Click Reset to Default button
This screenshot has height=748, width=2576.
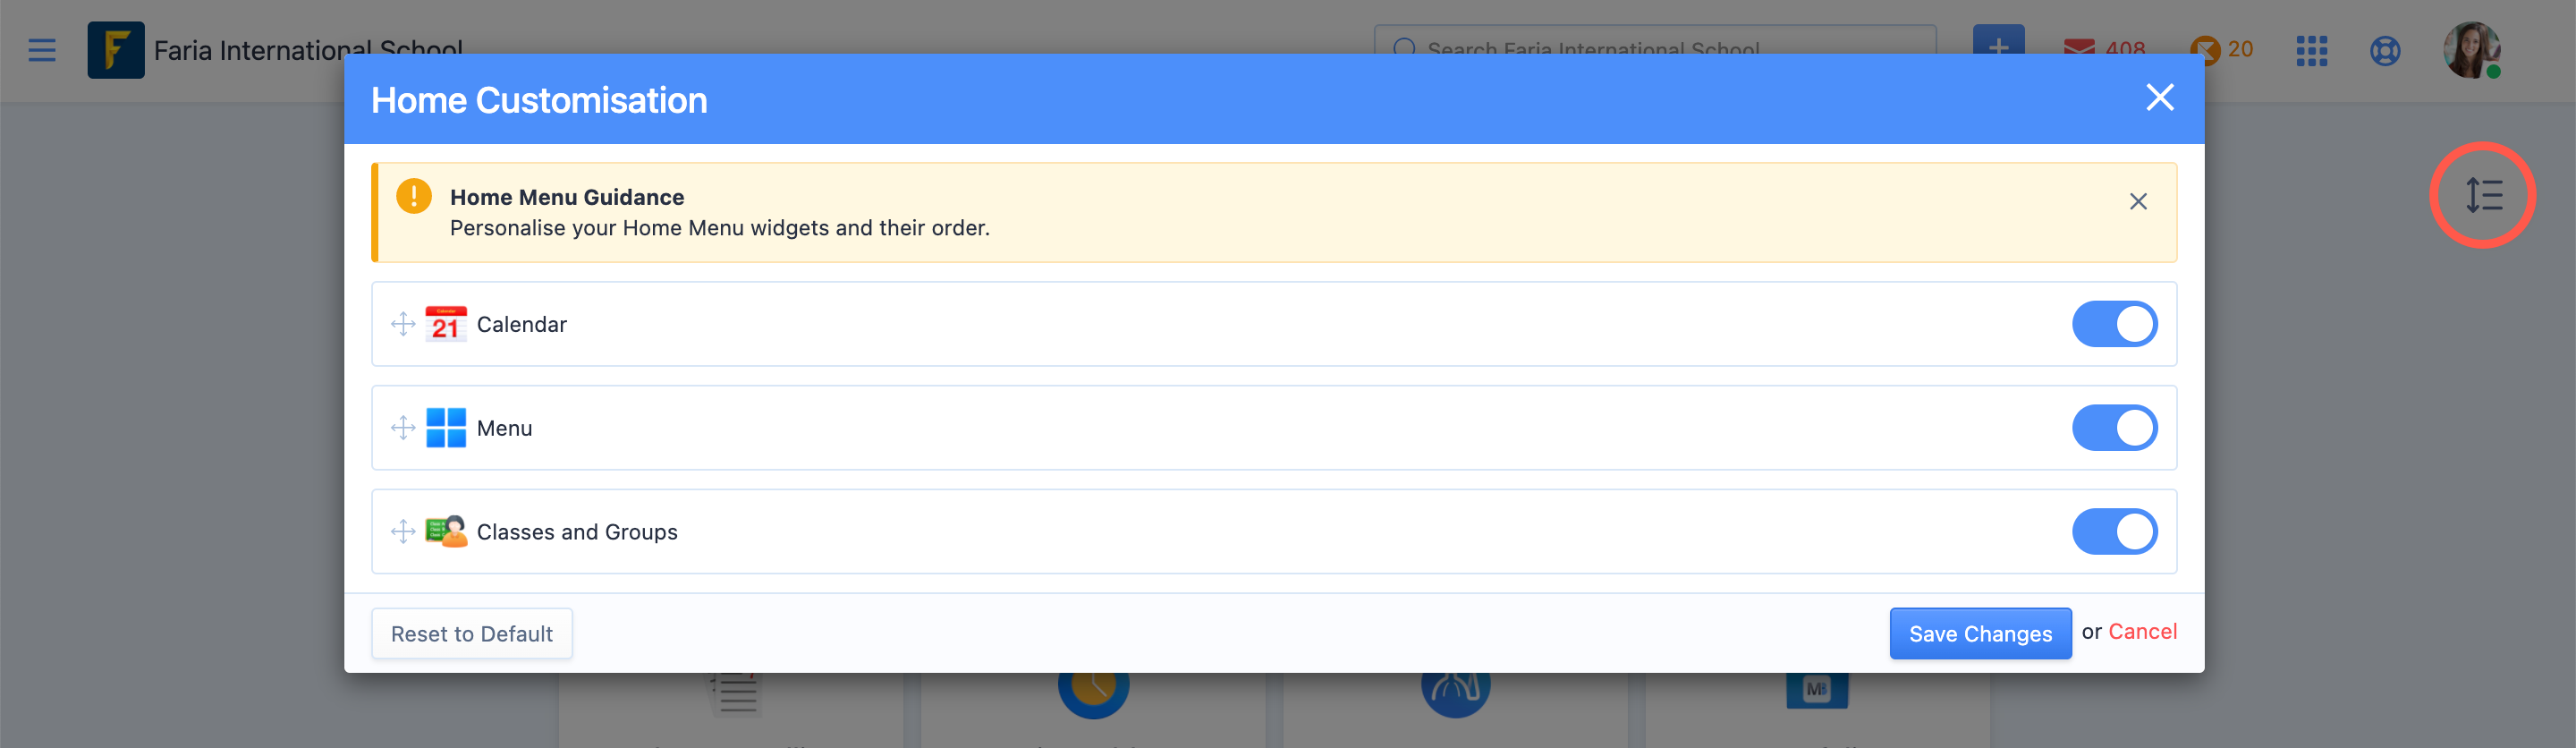(x=472, y=634)
